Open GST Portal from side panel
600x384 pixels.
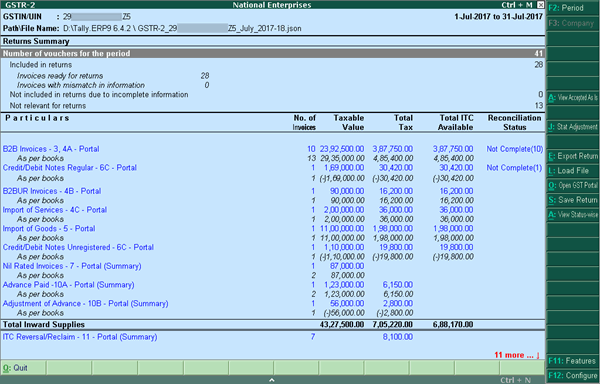pos(573,185)
